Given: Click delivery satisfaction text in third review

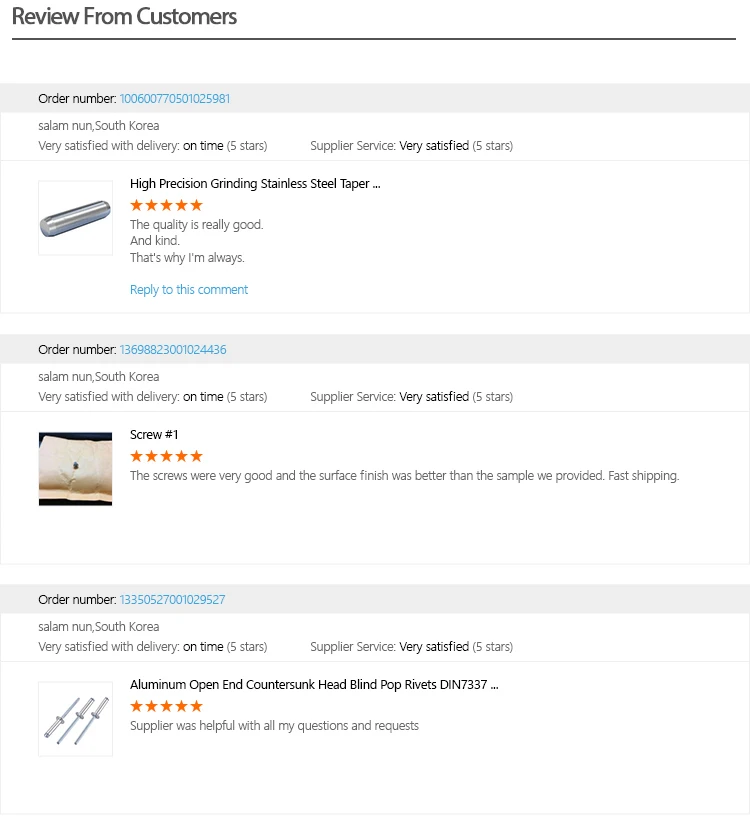Looking at the screenshot, I should [x=152, y=647].
